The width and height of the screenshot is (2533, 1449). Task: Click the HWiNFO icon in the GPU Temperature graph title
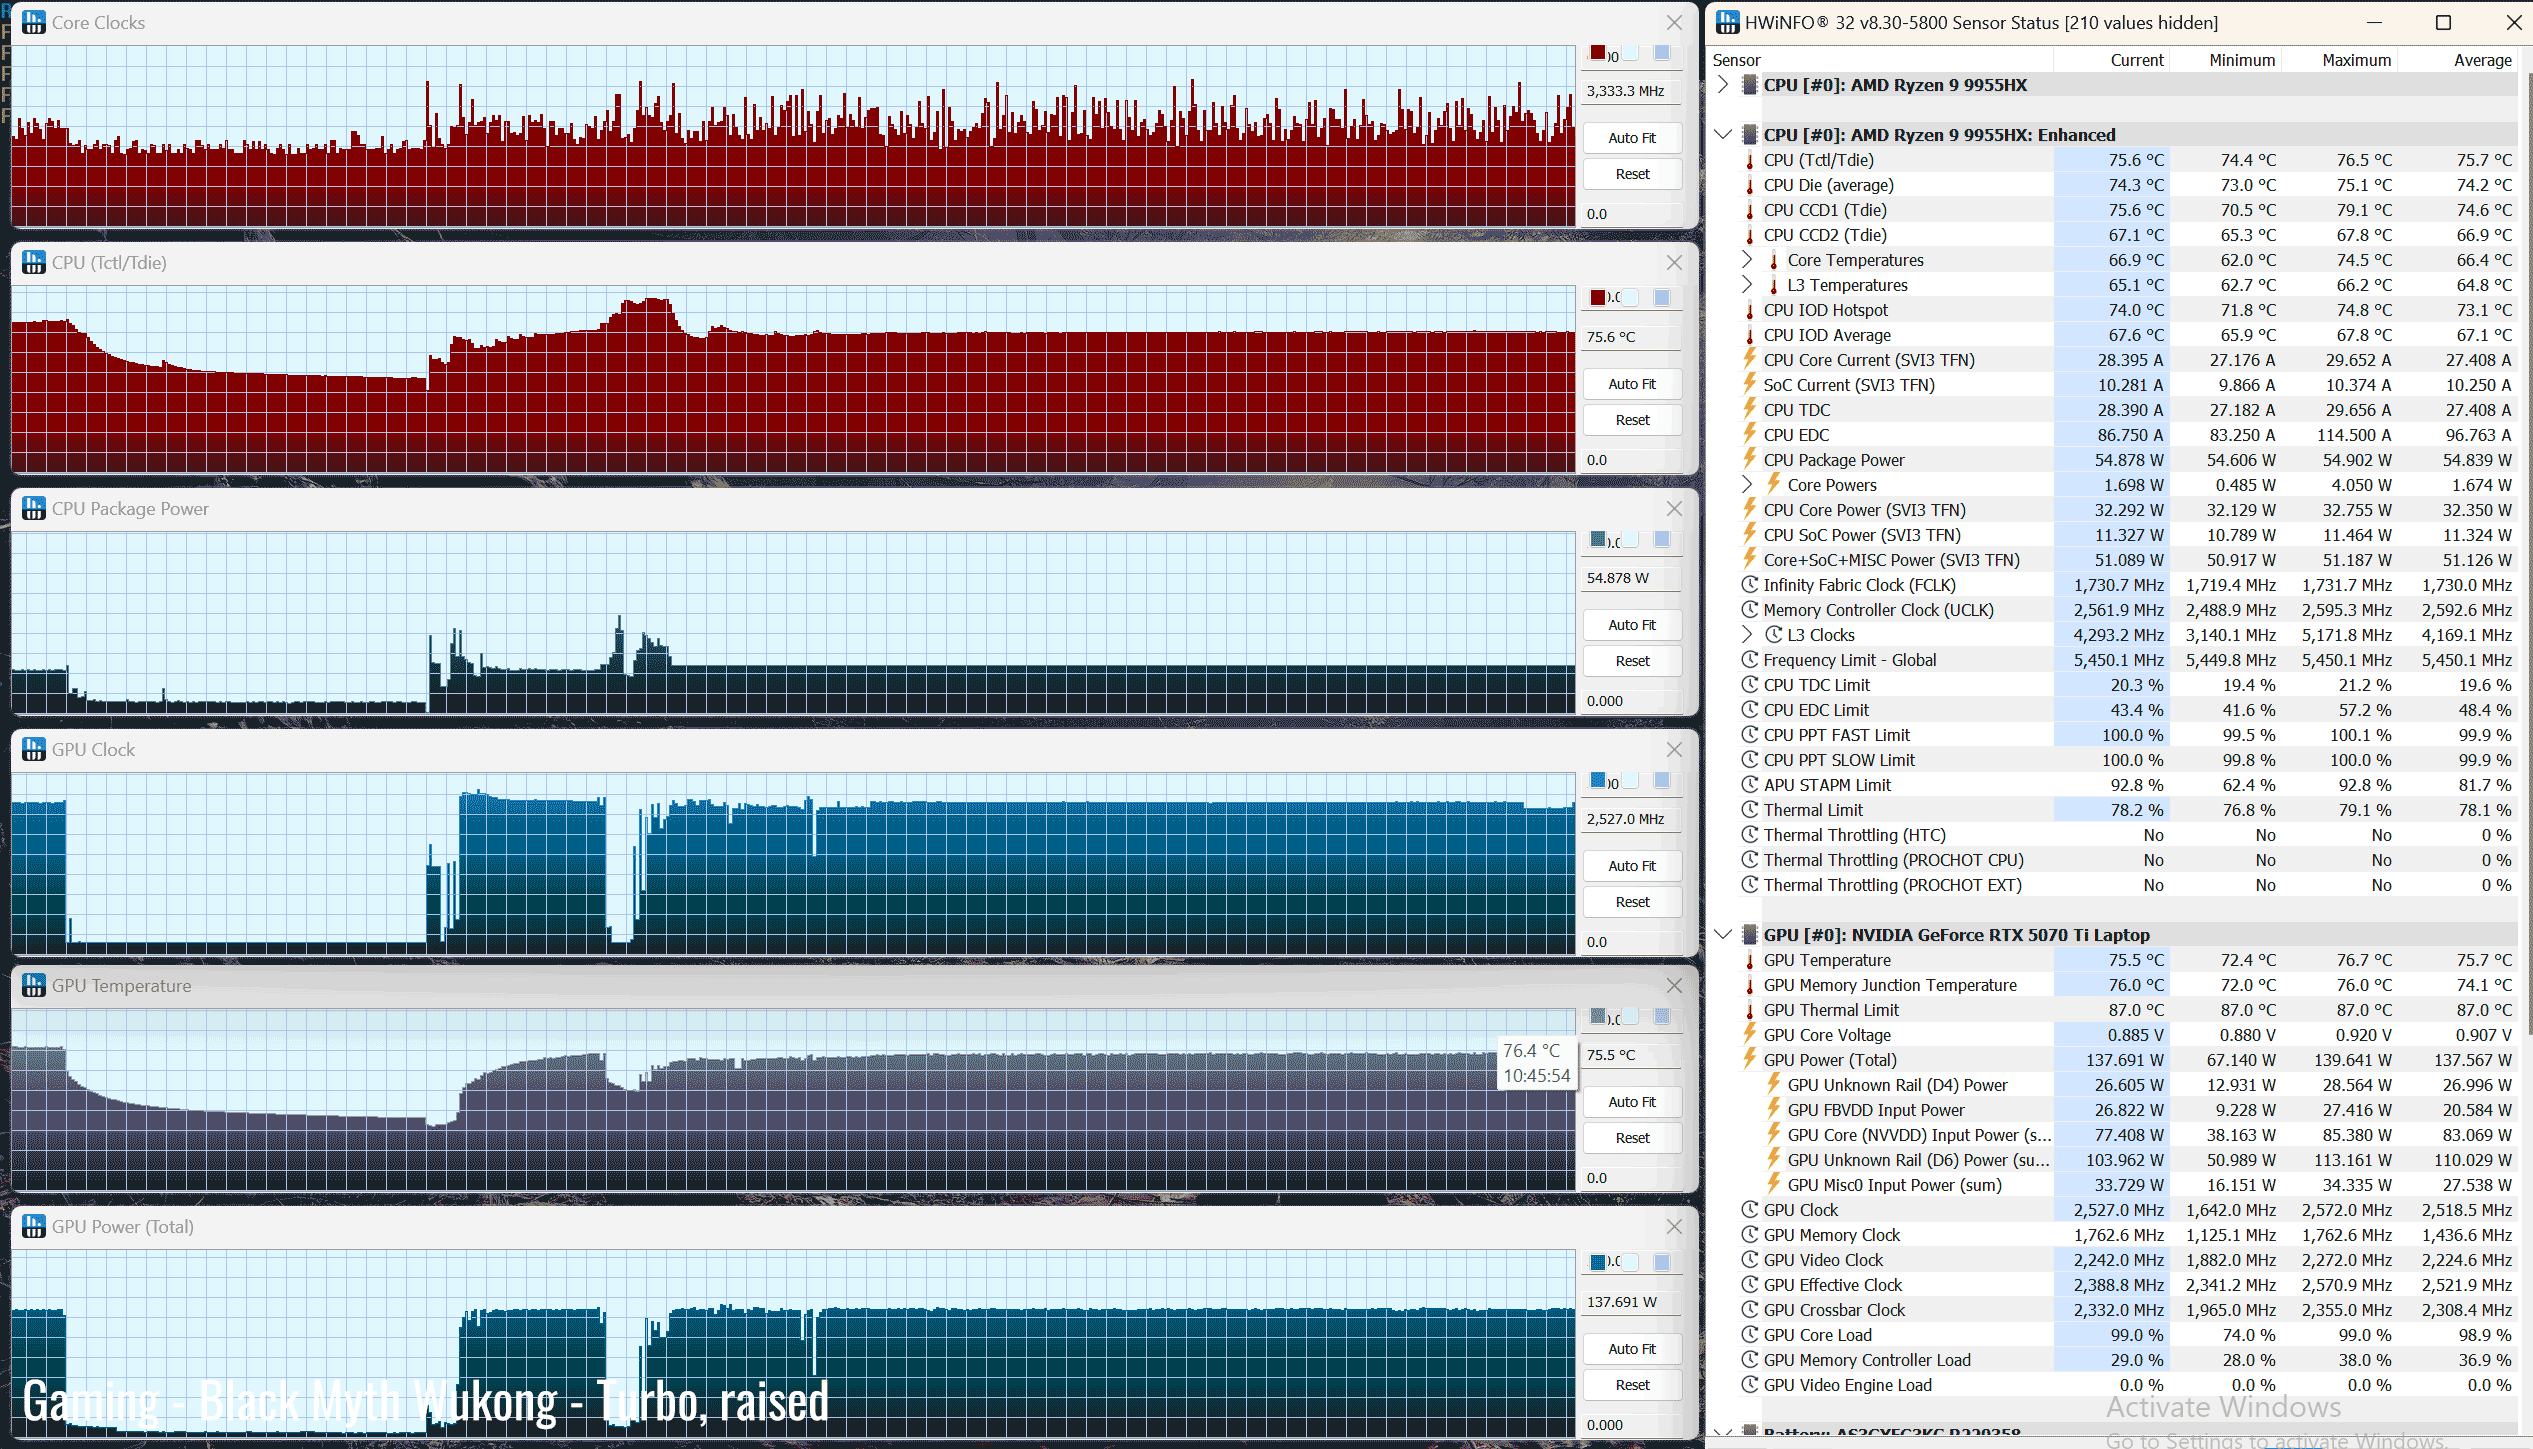click(33, 985)
